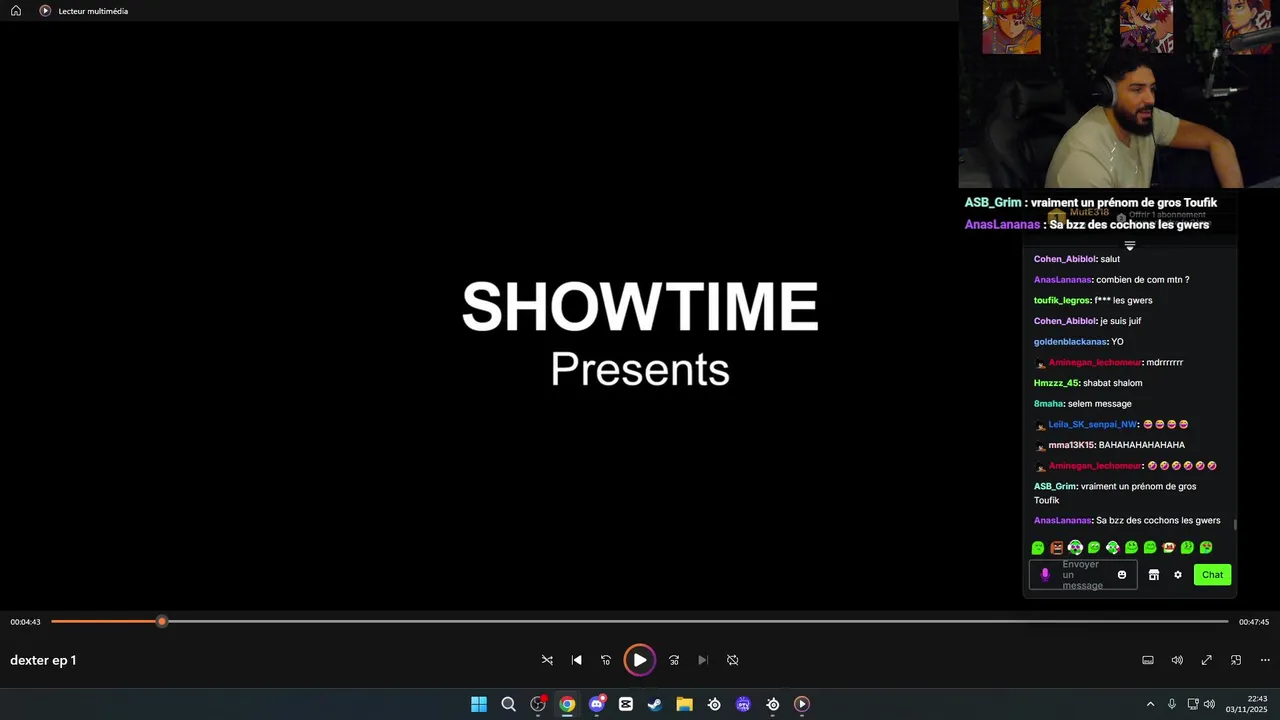The image size is (1280, 720).
Task: Go to the previous track
Action: coord(576,660)
